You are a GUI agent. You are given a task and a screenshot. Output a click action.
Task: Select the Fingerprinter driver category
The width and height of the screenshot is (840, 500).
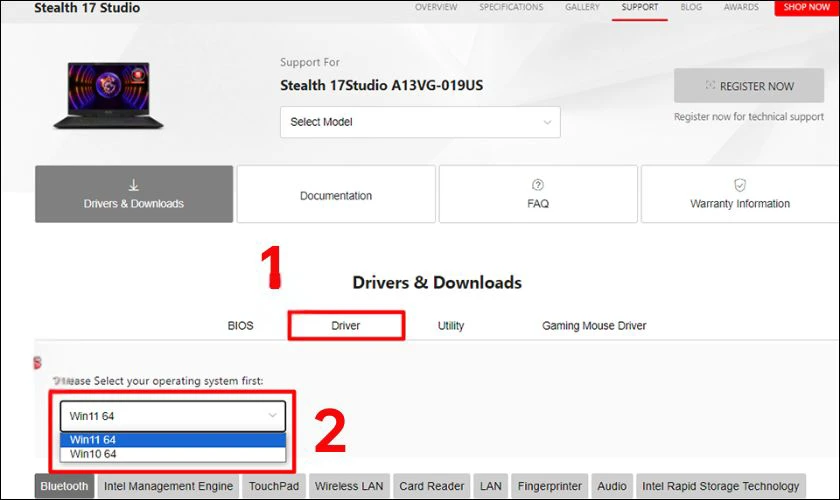pos(550,486)
